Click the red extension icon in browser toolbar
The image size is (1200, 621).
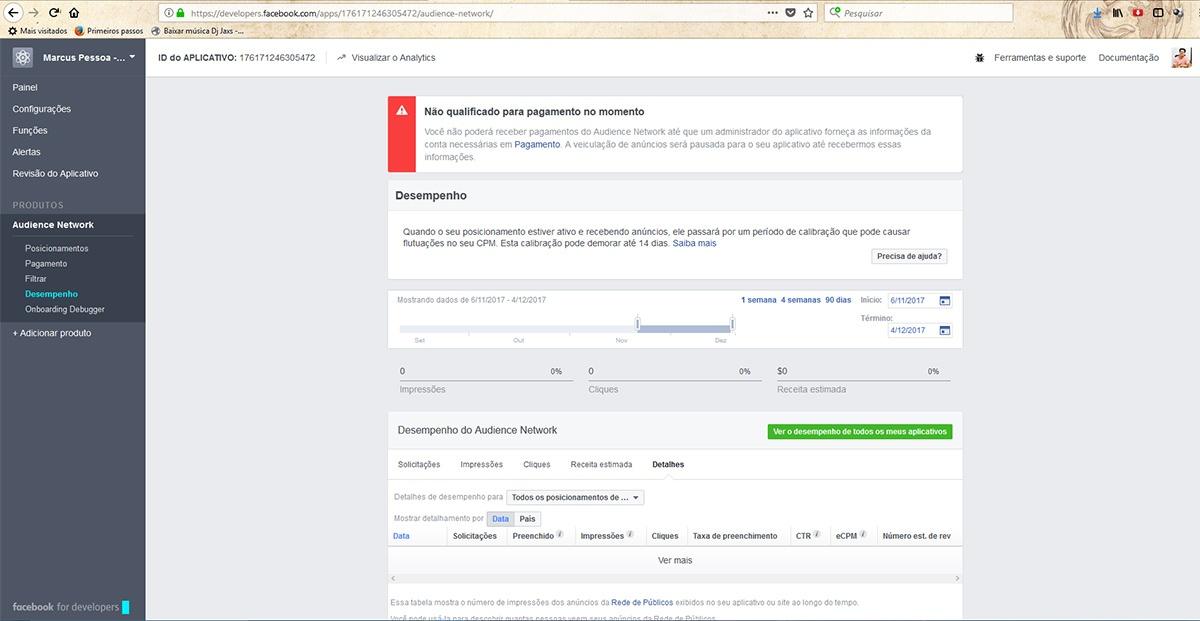pos(1137,13)
